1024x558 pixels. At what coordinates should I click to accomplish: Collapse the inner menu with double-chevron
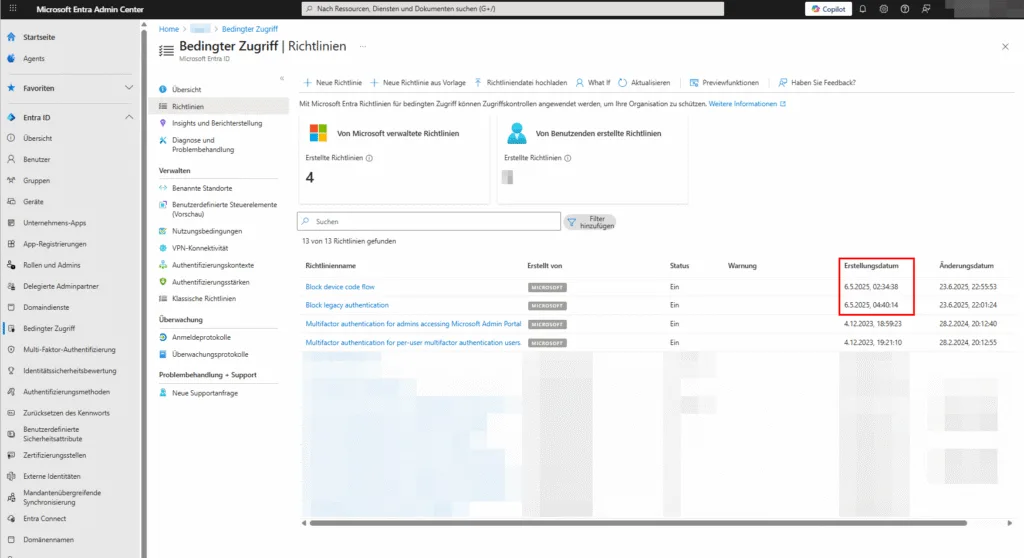(x=281, y=78)
